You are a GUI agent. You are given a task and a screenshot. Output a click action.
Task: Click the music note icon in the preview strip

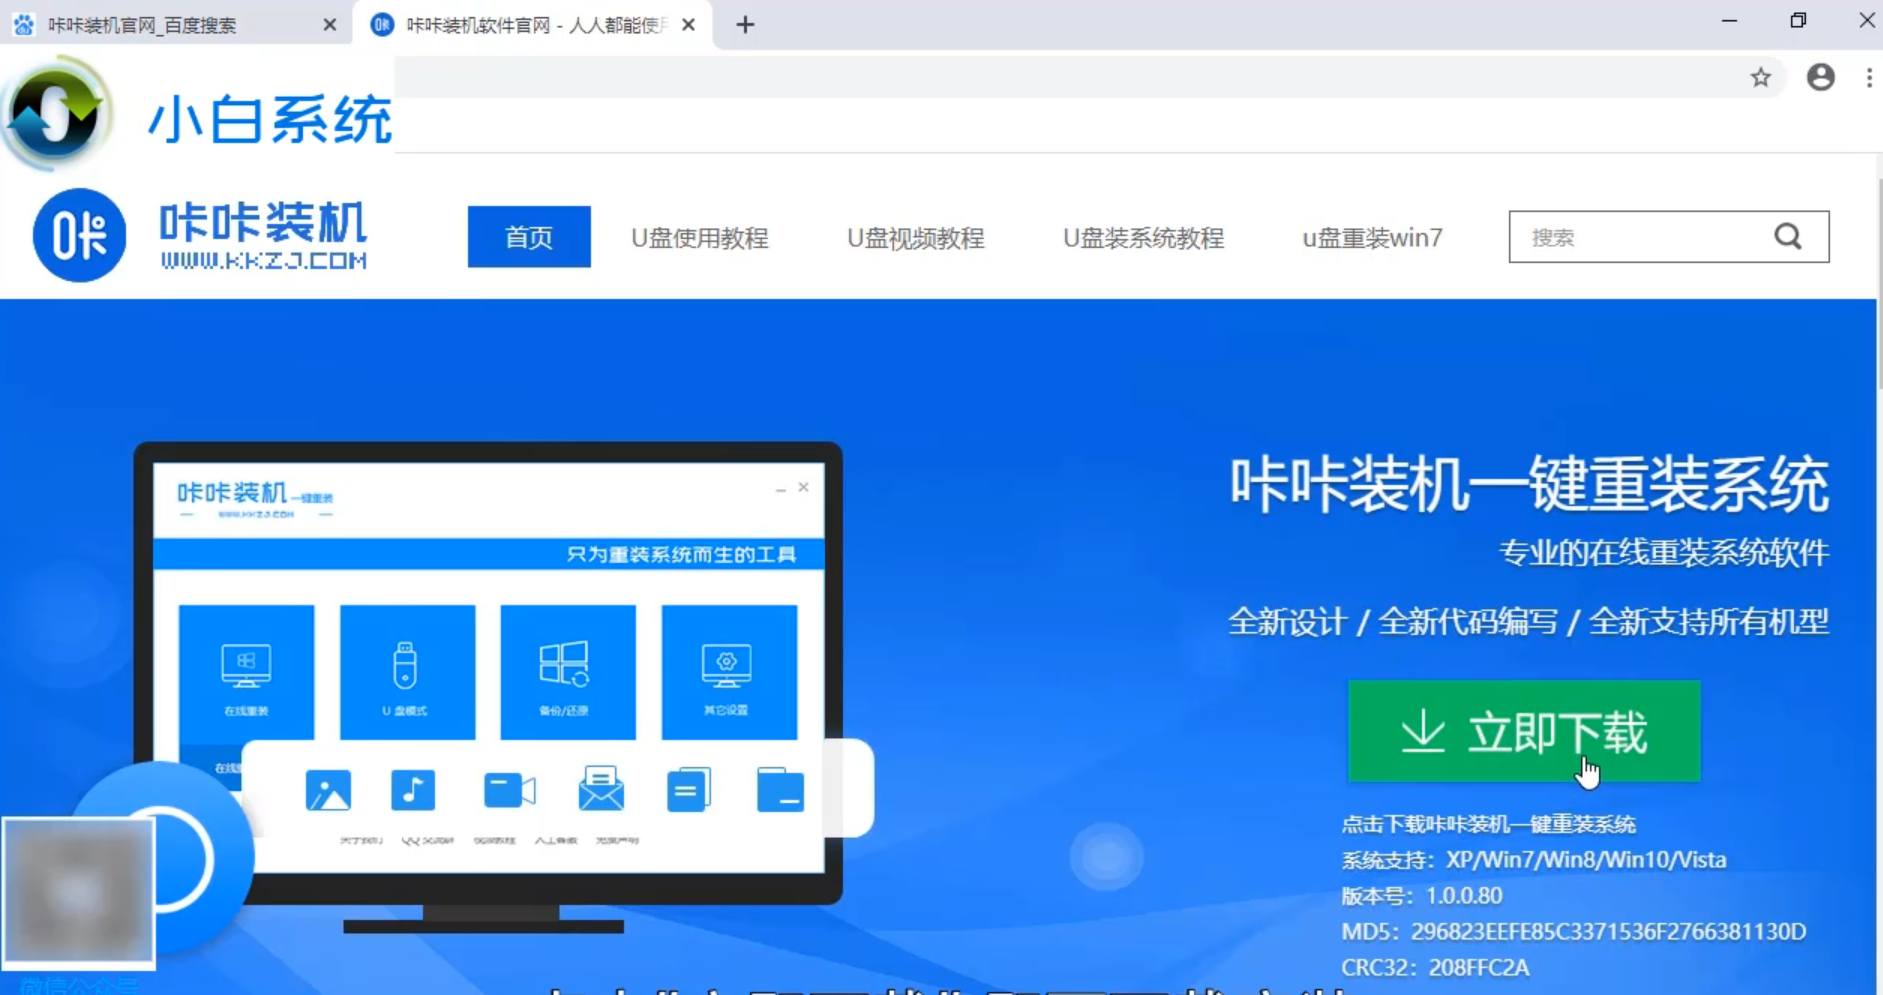(413, 790)
